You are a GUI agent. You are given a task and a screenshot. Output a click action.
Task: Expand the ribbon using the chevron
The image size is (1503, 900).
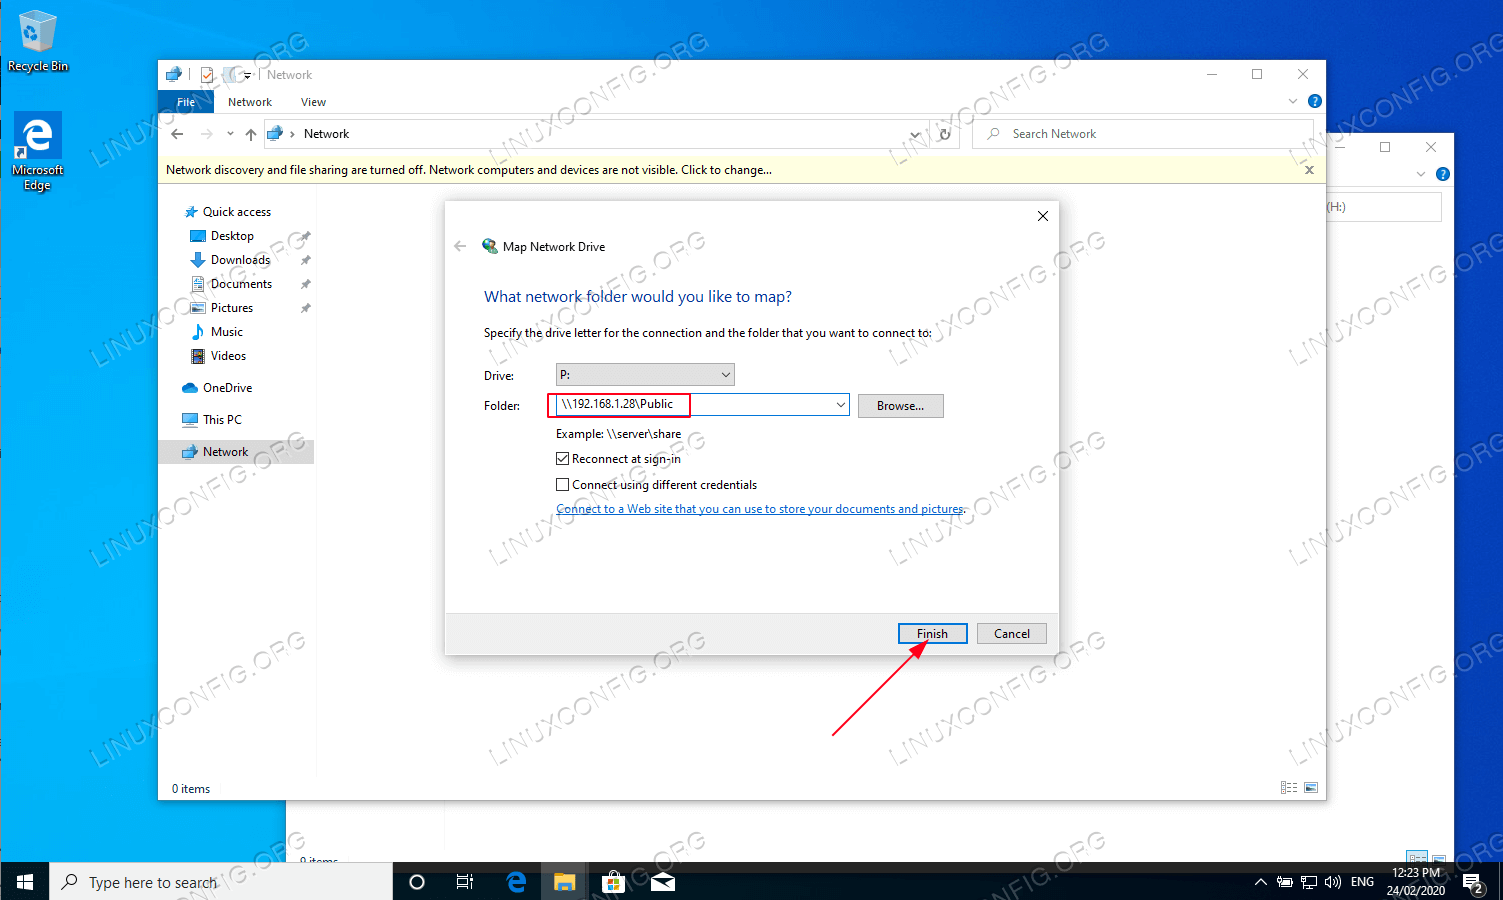[1293, 101]
